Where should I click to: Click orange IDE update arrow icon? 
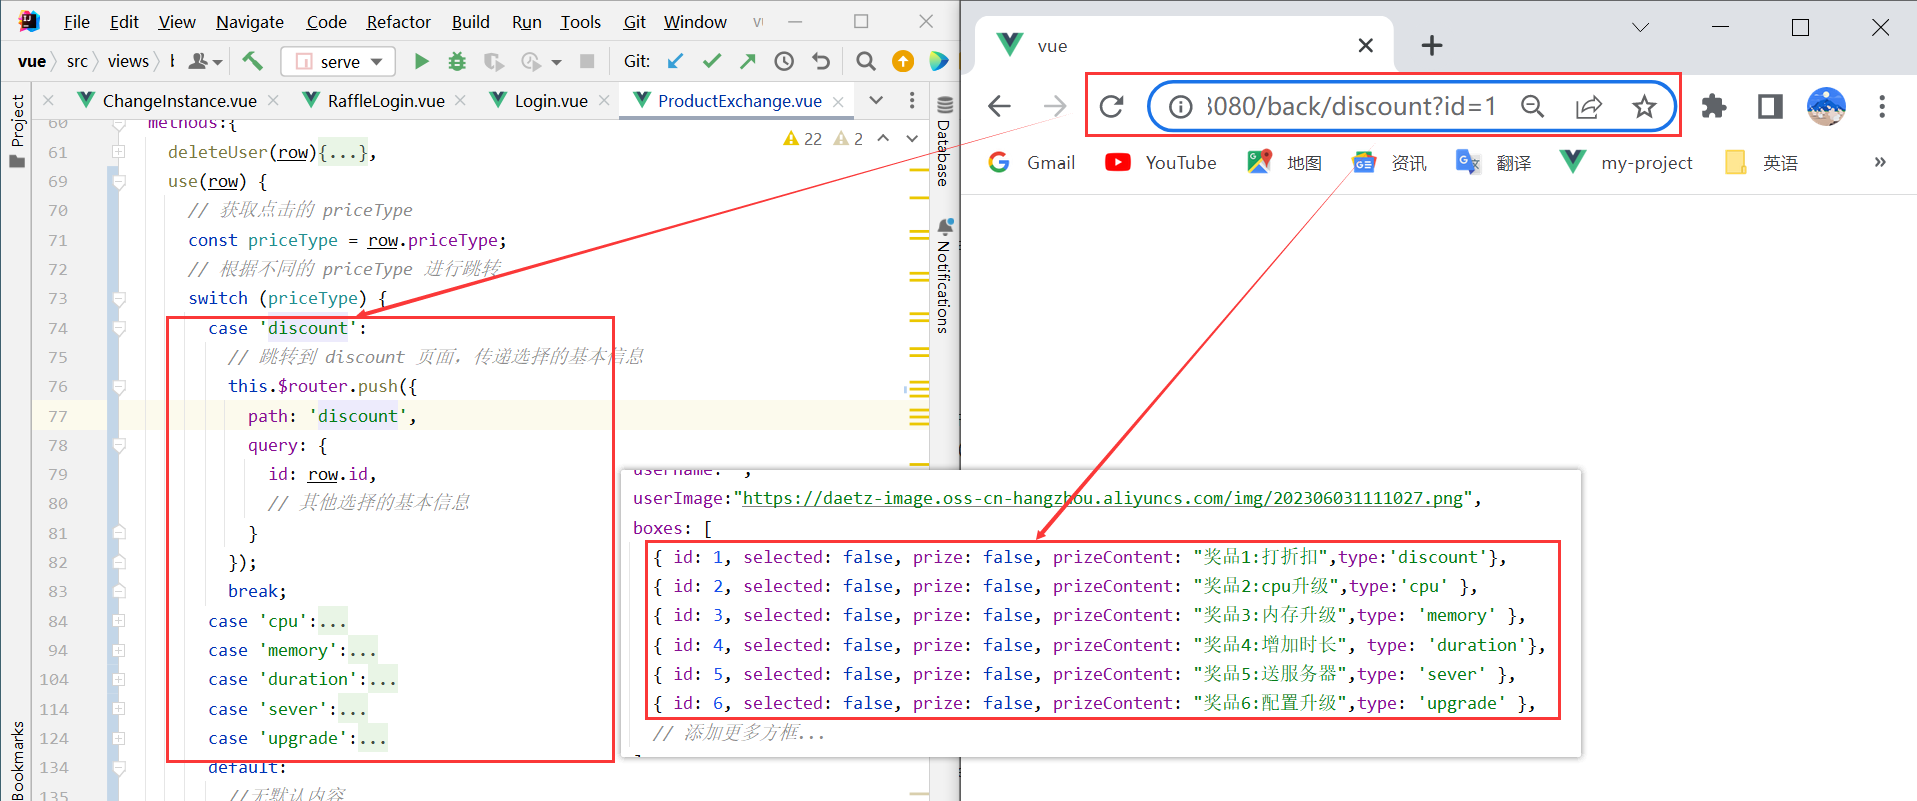903,62
